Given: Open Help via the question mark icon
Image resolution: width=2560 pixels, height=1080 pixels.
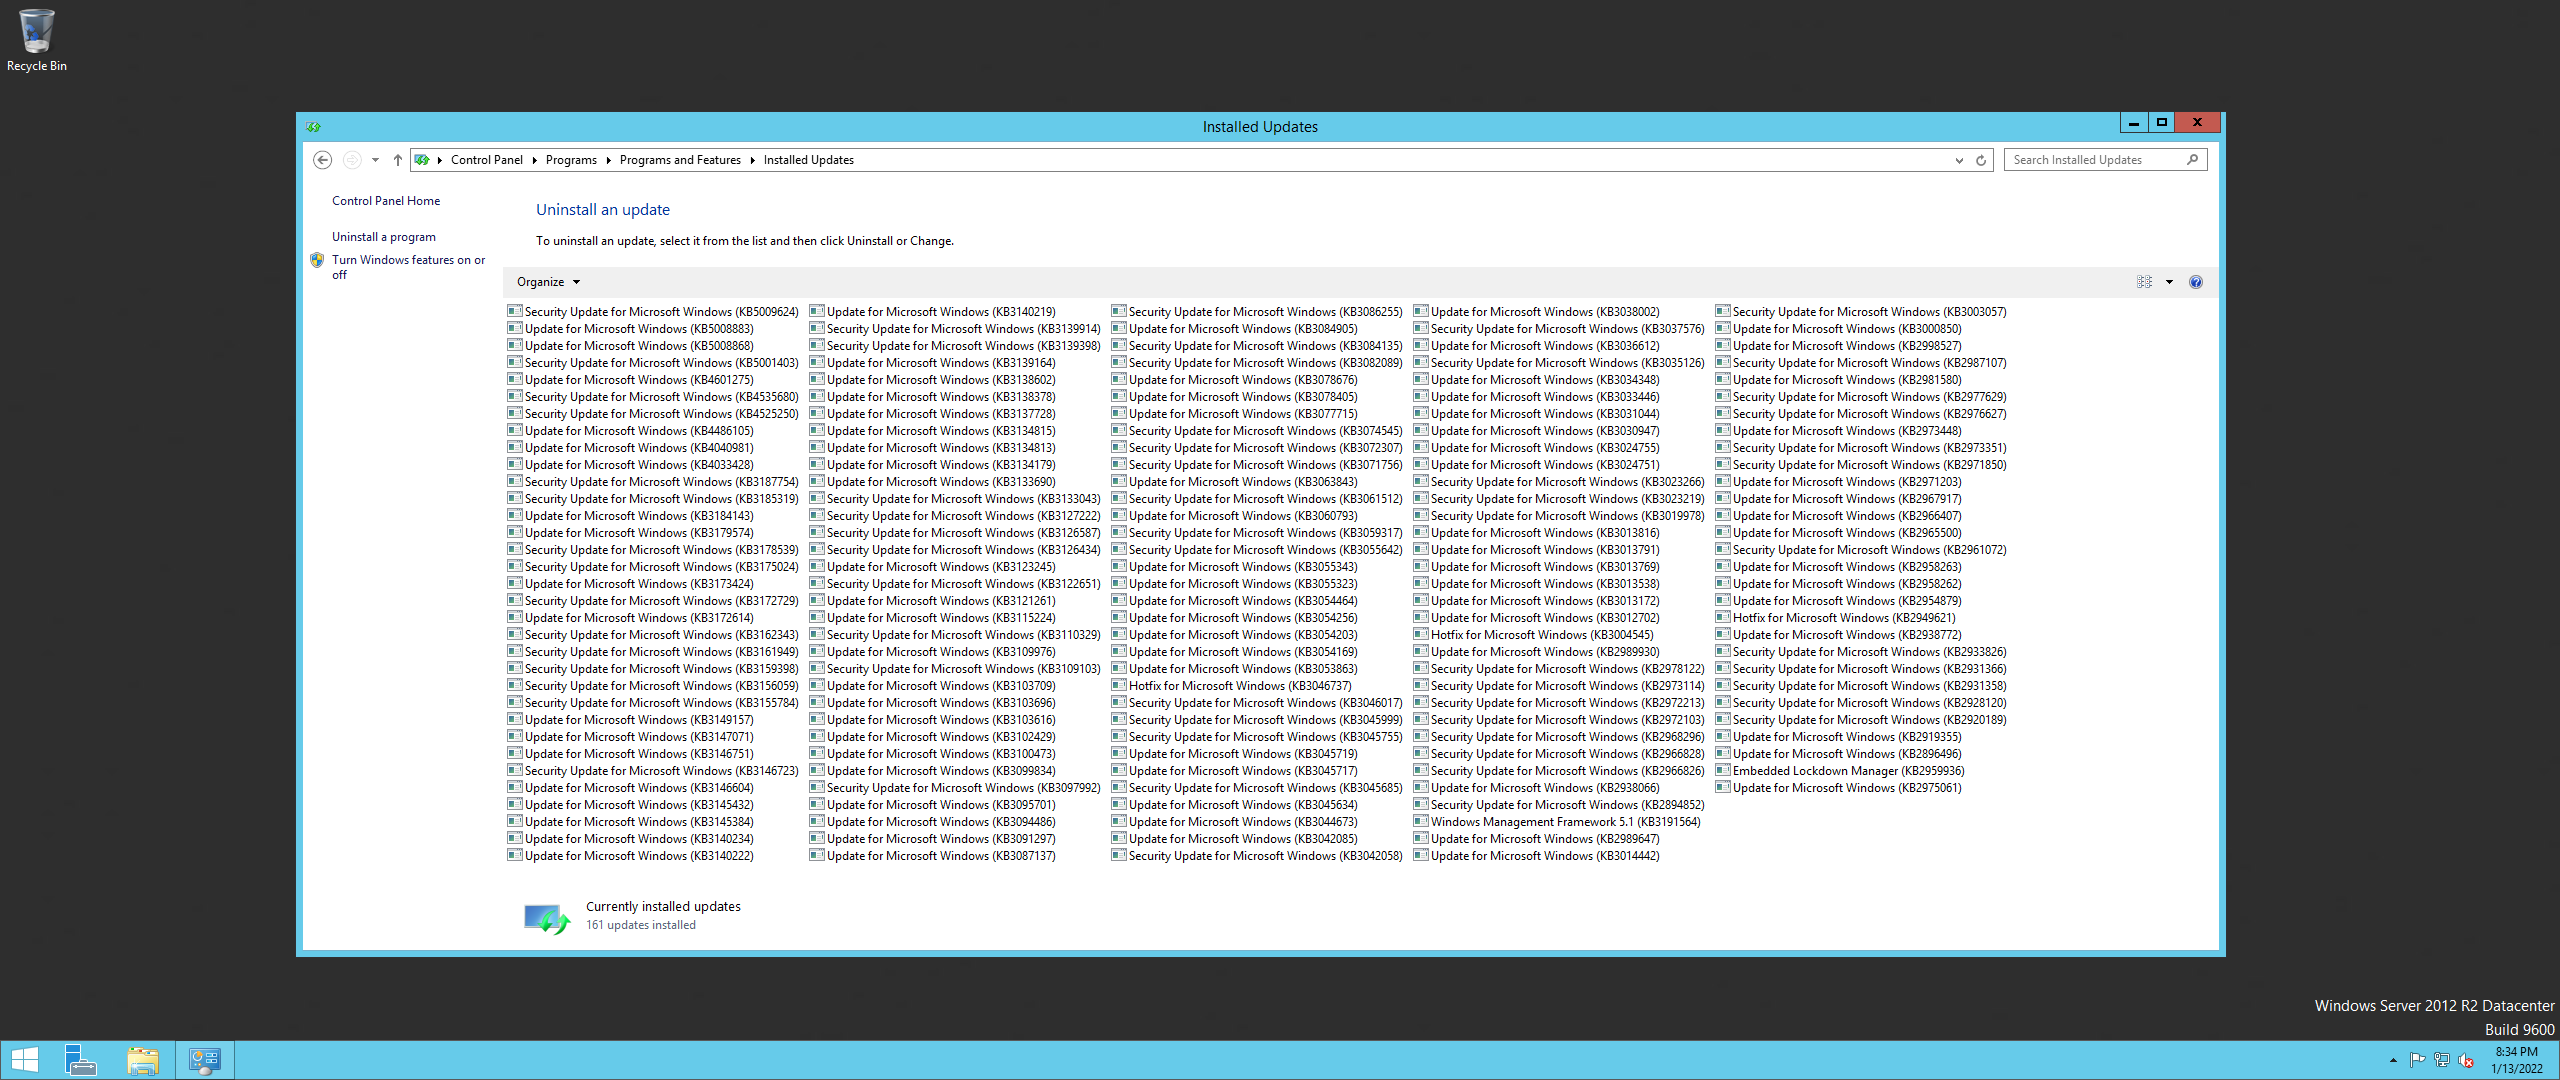Looking at the screenshot, I should [x=2195, y=282].
